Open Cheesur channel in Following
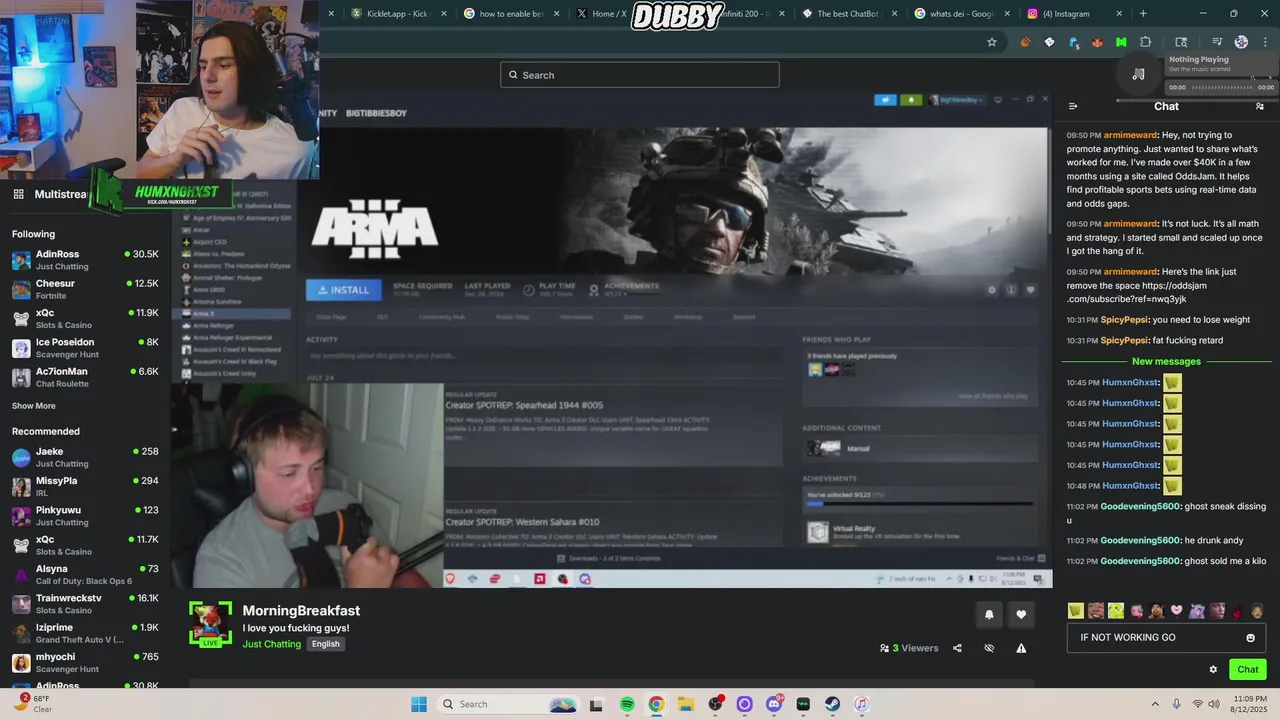 [x=85, y=289]
